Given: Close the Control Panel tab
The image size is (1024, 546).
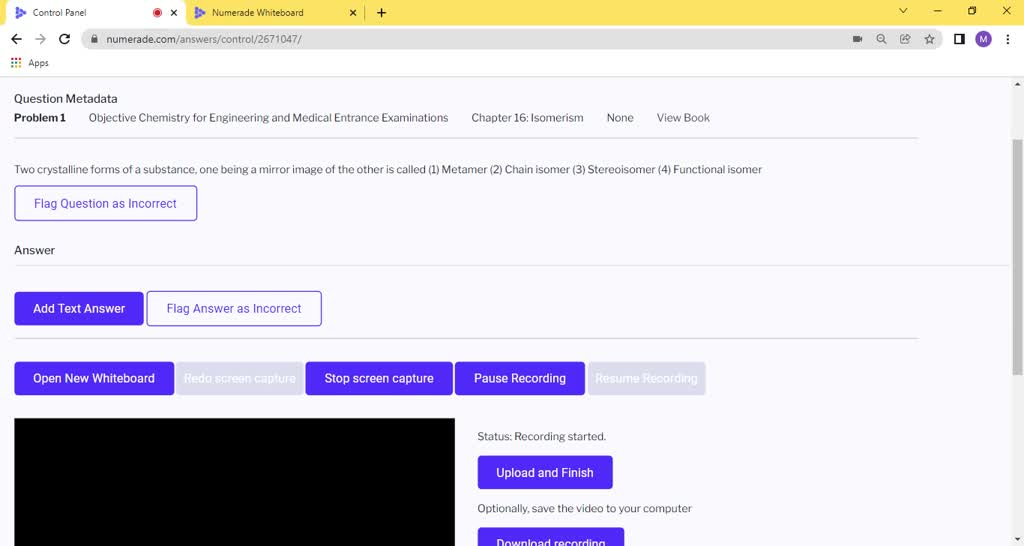Looking at the screenshot, I should (x=174, y=13).
